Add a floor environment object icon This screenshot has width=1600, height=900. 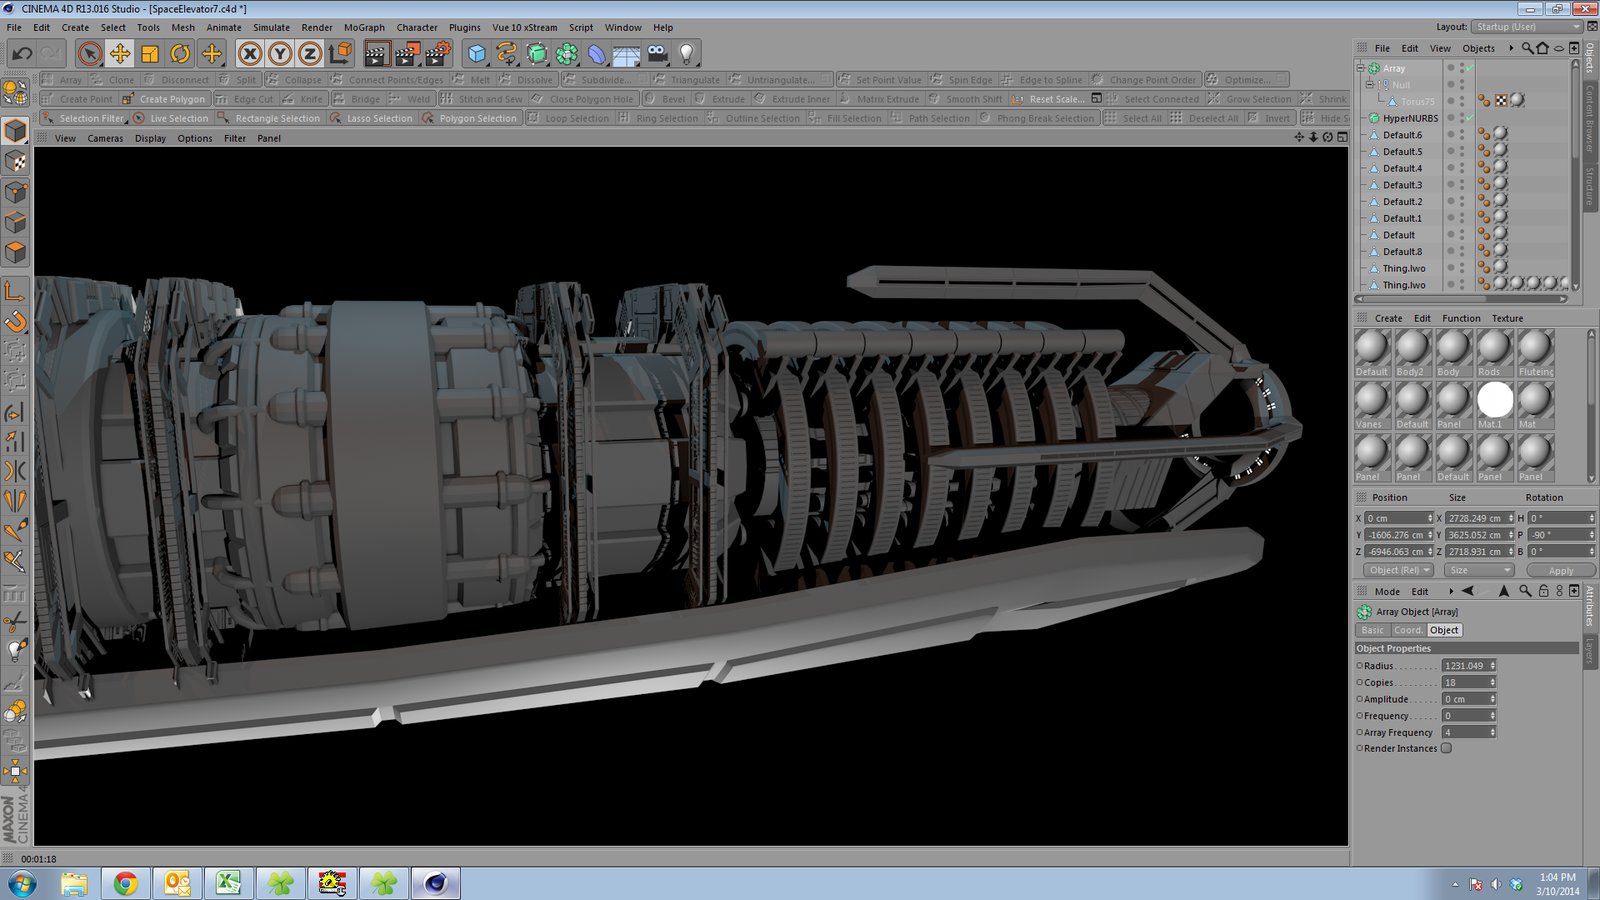click(x=627, y=53)
